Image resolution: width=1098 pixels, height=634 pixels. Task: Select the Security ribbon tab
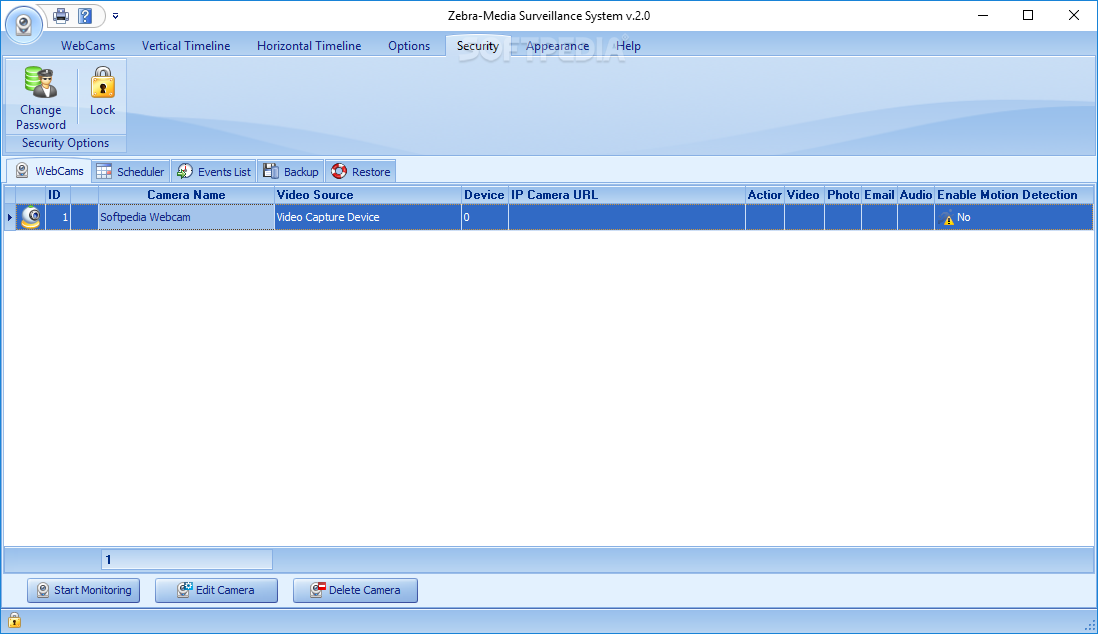(x=478, y=46)
